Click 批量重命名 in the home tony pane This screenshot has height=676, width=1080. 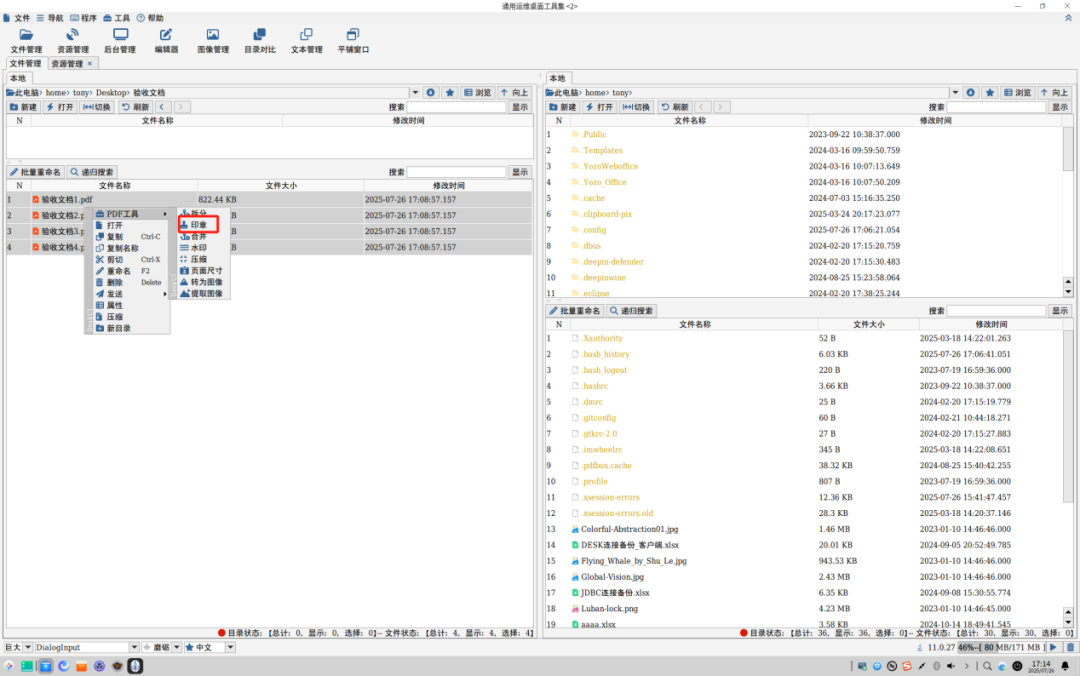(x=575, y=311)
